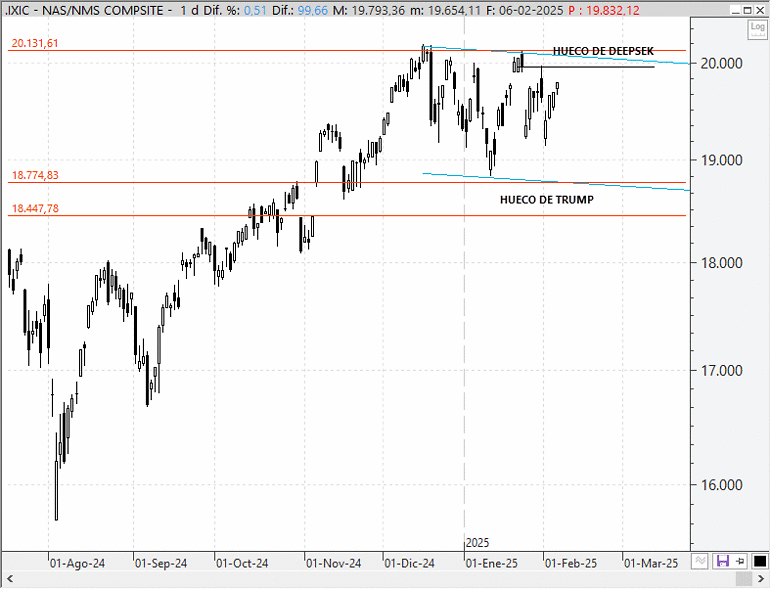
Task: Select the 18.447,78 level label
Action: click(x=35, y=208)
